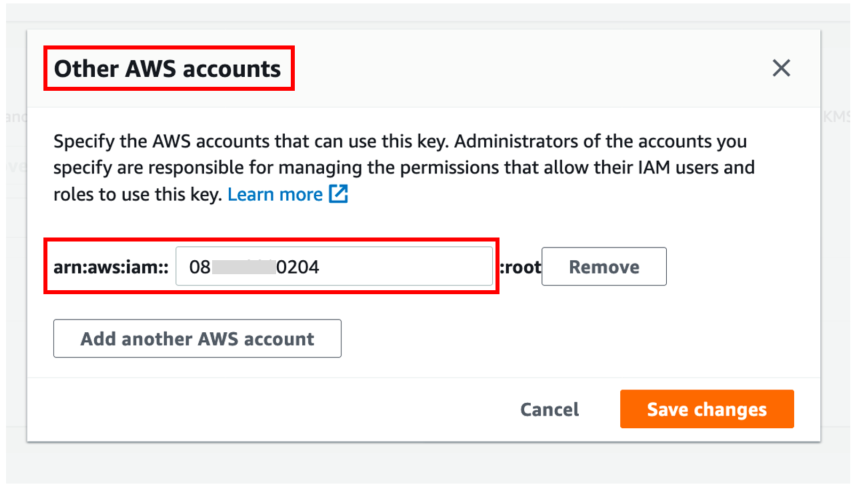Remove the listed AWS account
855x487 pixels.
(x=604, y=266)
